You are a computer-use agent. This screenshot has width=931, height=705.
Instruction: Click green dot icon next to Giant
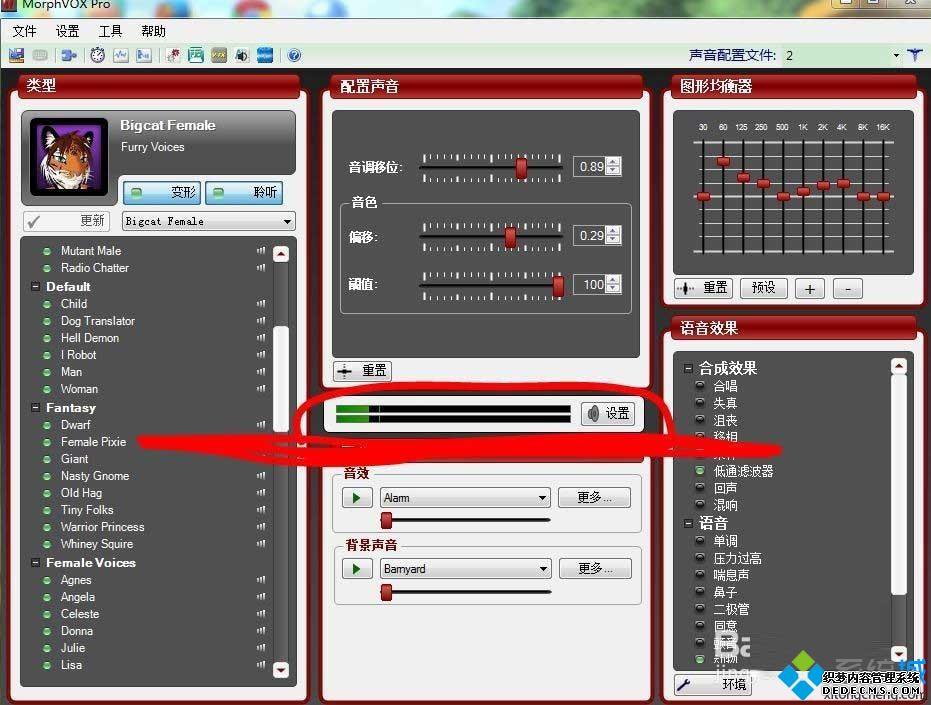click(47, 459)
